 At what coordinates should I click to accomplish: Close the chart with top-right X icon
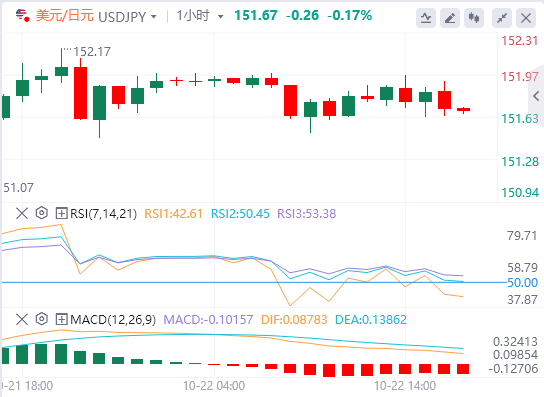point(526,18)
